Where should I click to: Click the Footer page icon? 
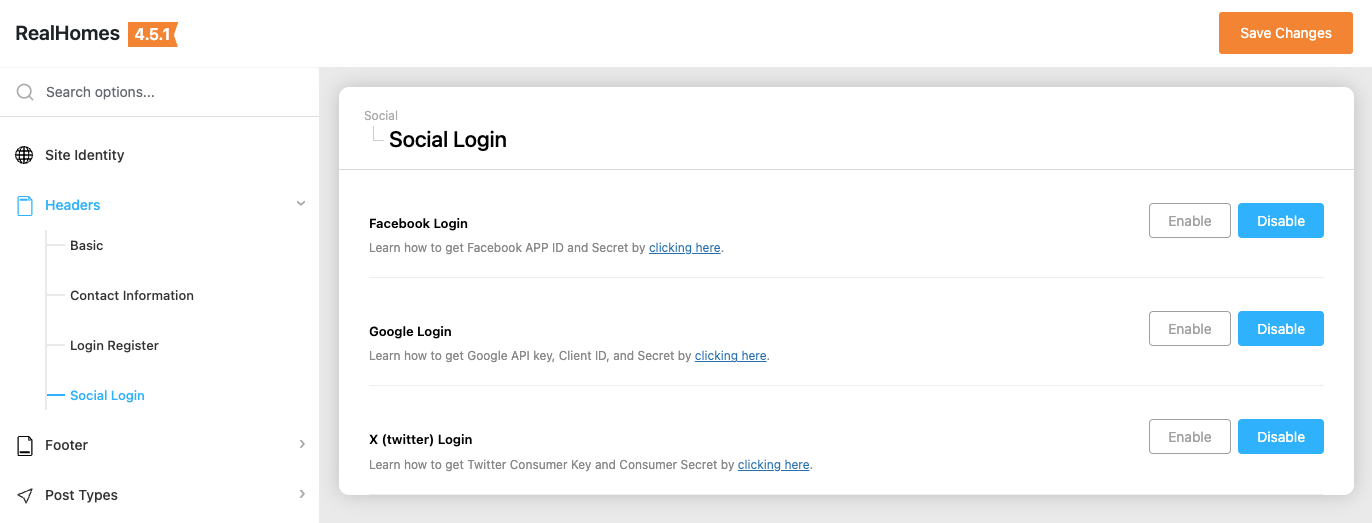pos(25,445)
